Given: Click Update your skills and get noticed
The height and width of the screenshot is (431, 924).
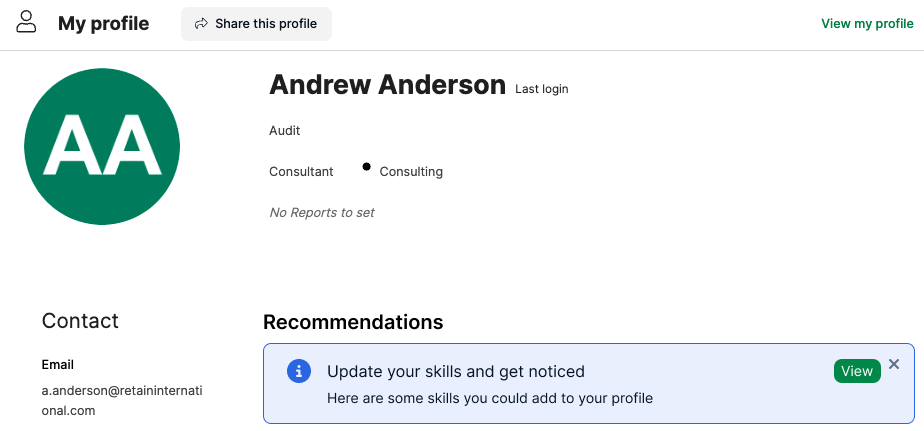Looking at the screenshot, I should [x=456, y=371].
